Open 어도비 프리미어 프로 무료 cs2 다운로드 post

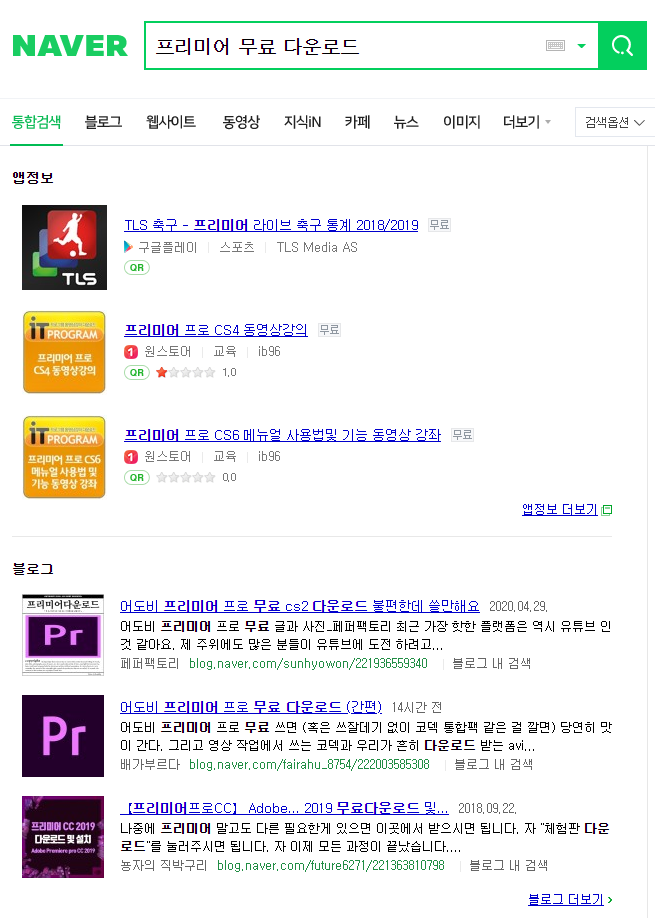pos(300,606)
